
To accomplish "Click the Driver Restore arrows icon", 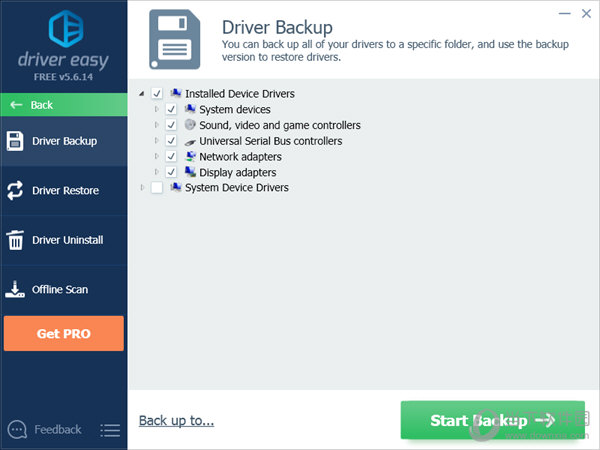I will pyautogui.click(x=15, y=190).
